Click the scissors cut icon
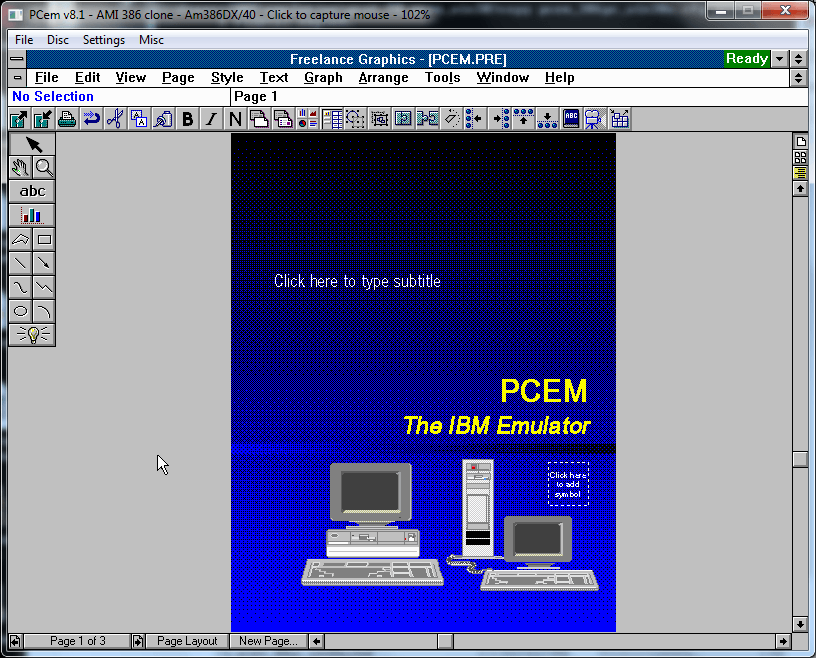816x658 pixels. point(115,119)
